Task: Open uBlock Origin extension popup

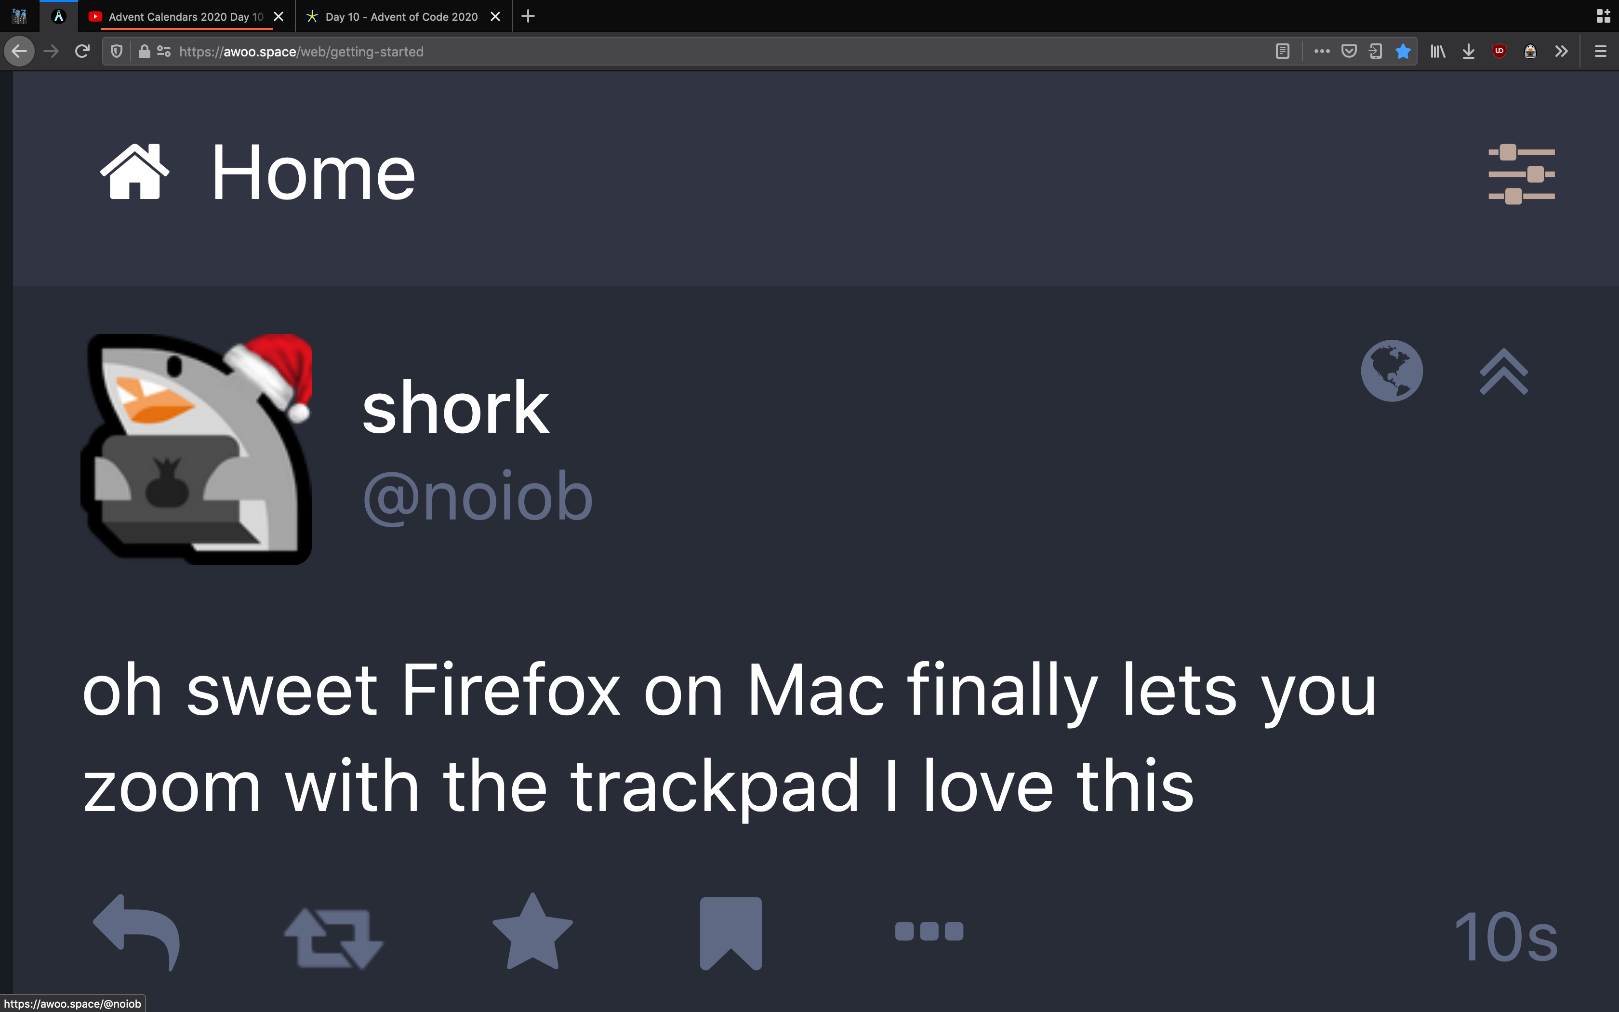Action: click(x=1499, y=51)
